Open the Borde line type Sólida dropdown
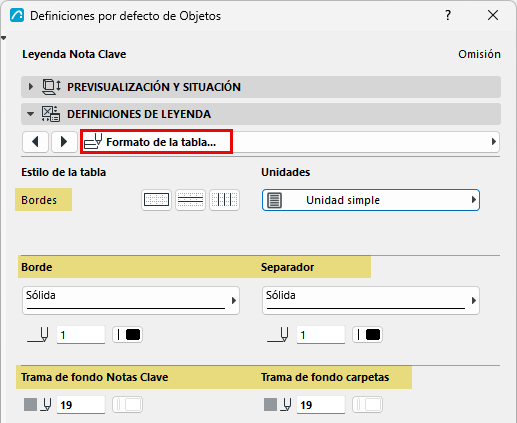This screenshot has width=517, height=423. pos(131,300)
